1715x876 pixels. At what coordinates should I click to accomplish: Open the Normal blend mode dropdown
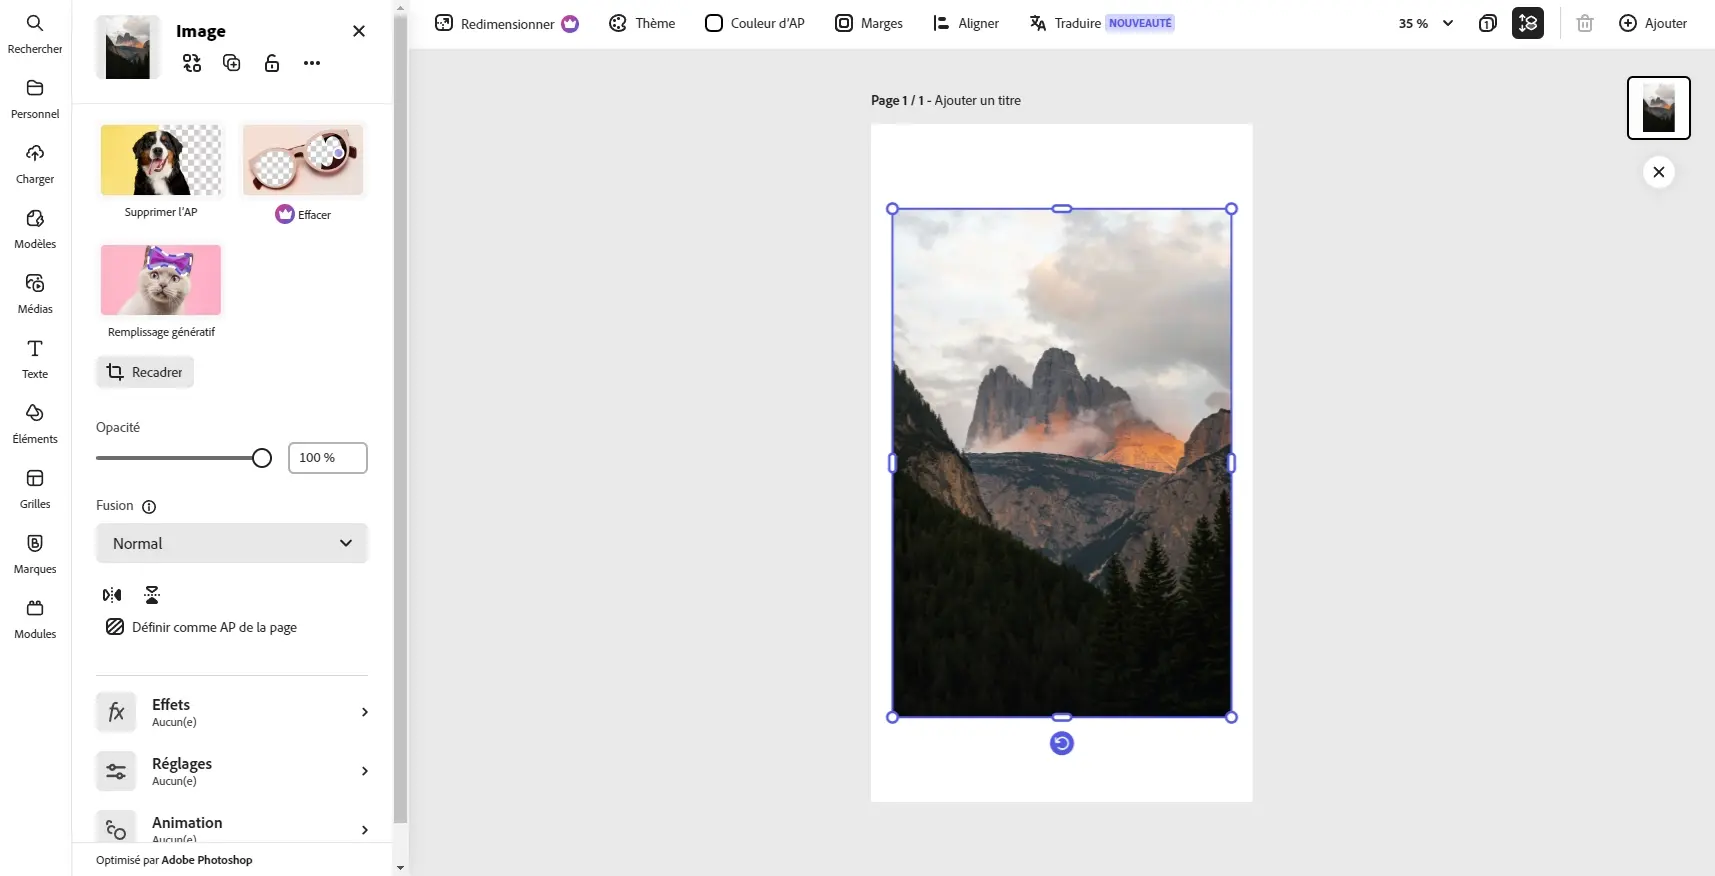[232, 543]
